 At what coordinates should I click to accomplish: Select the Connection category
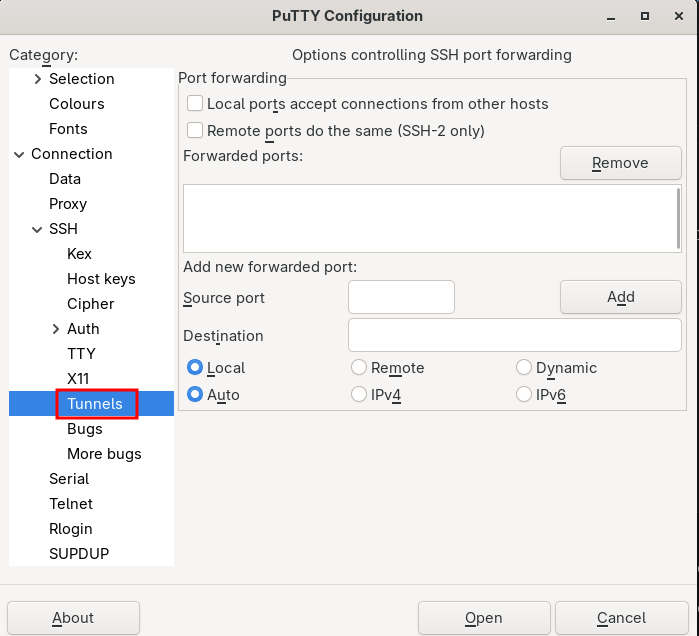[72, 154]
